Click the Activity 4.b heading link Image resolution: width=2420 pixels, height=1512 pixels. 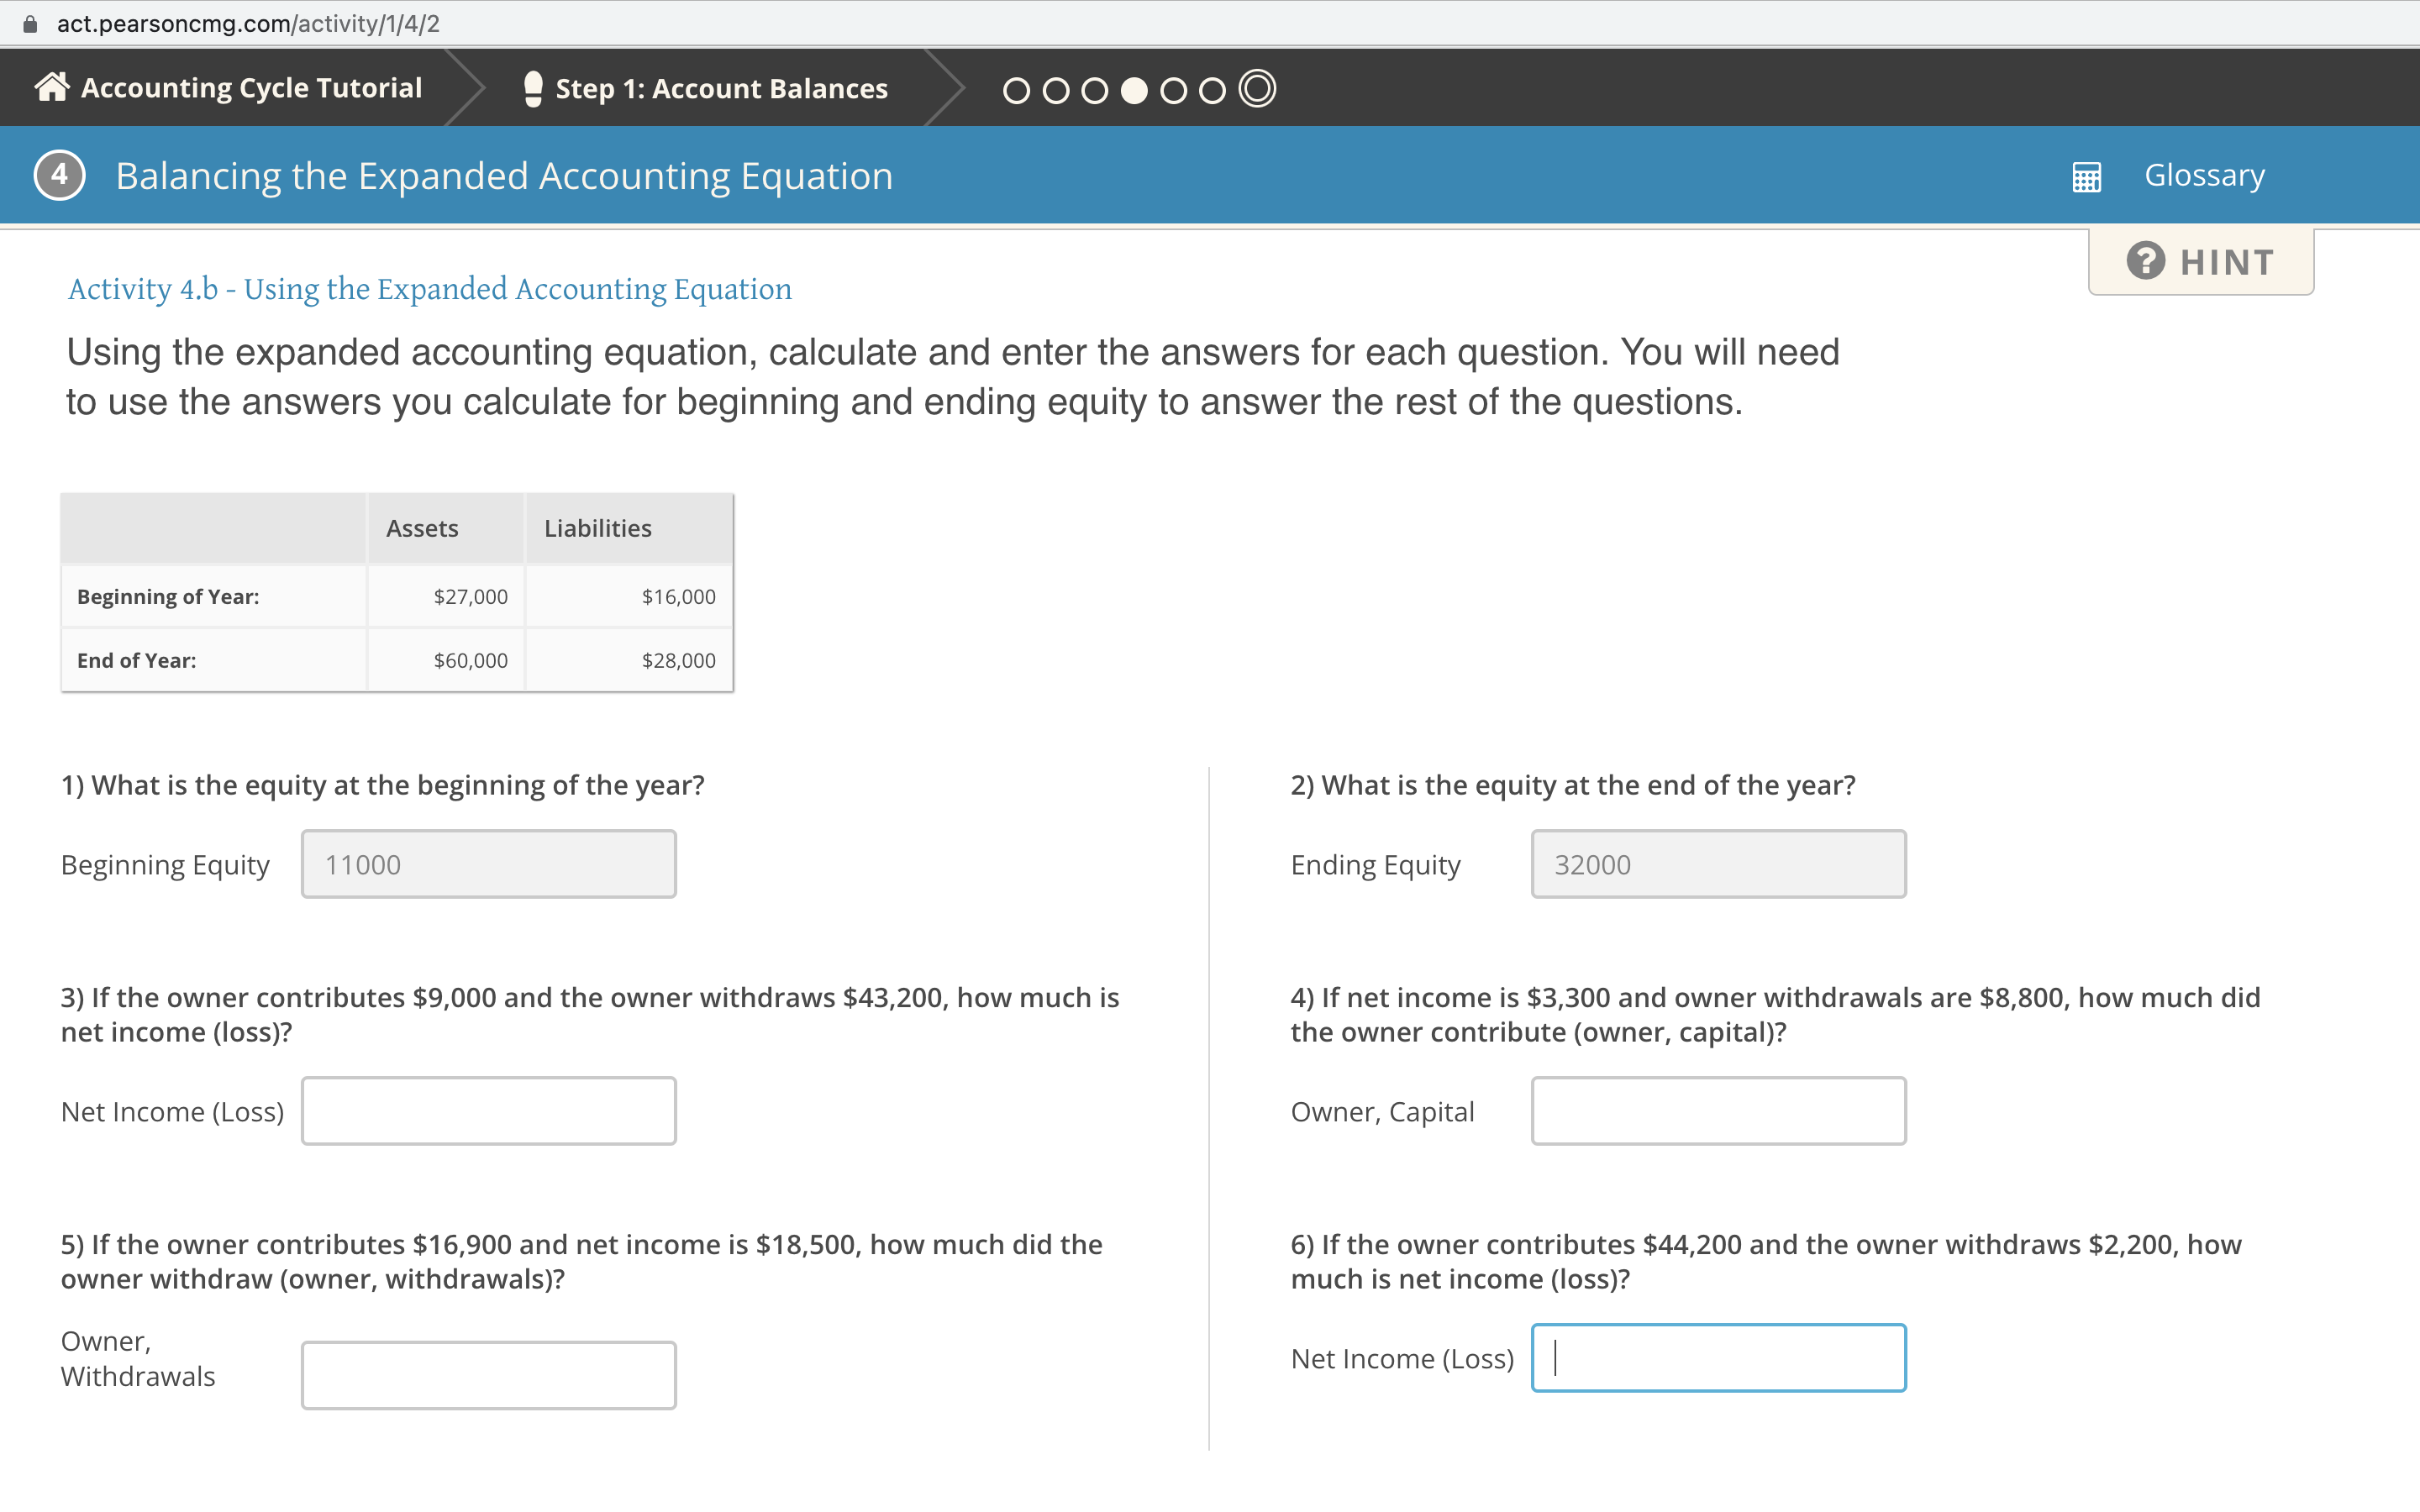430,289
